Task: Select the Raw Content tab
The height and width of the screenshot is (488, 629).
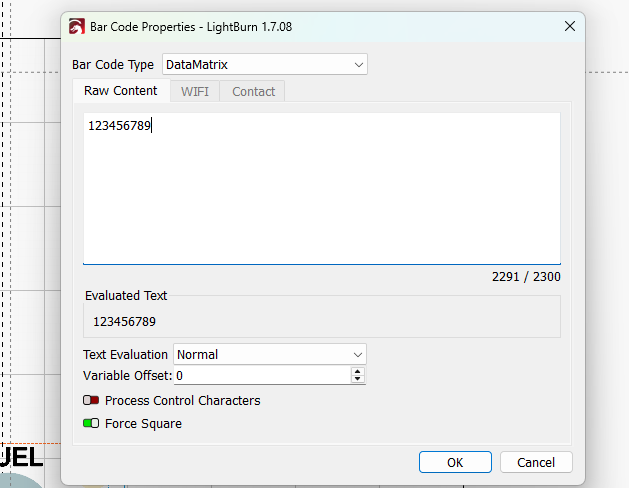Action: click(121, 91)
